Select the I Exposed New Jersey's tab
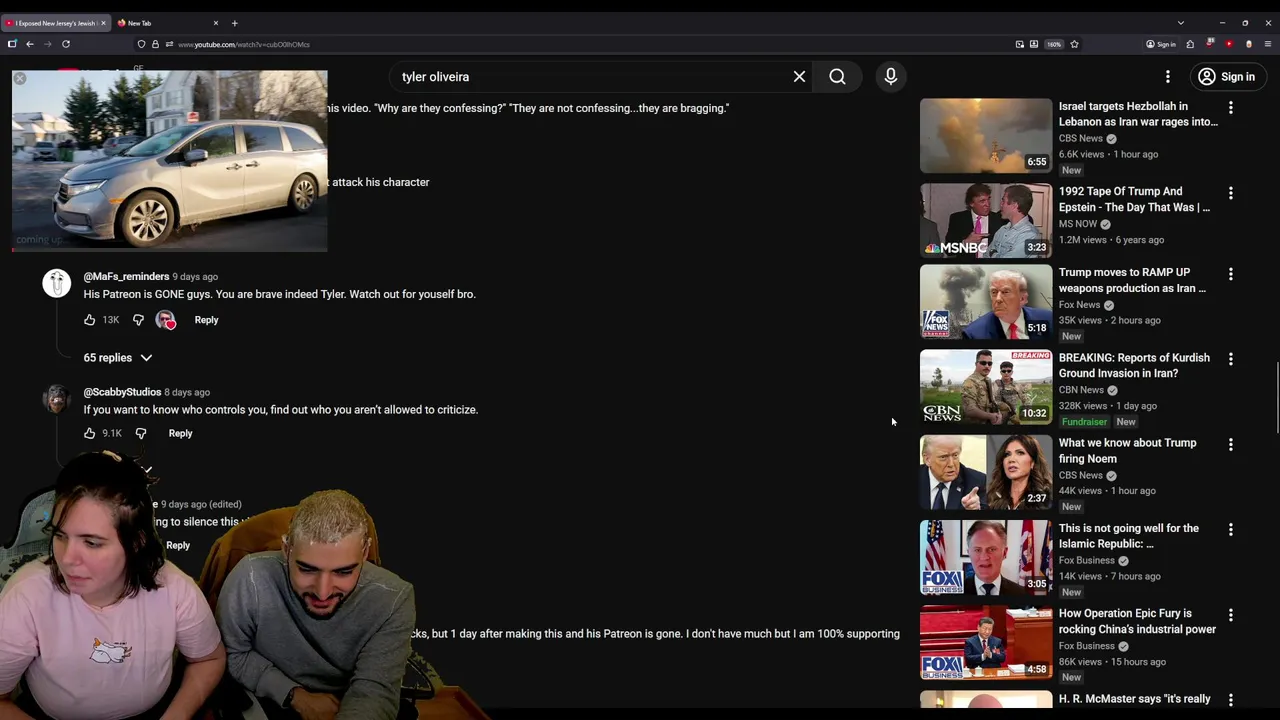Viewport: 1280px width, 720px height. tap(55, 23)
